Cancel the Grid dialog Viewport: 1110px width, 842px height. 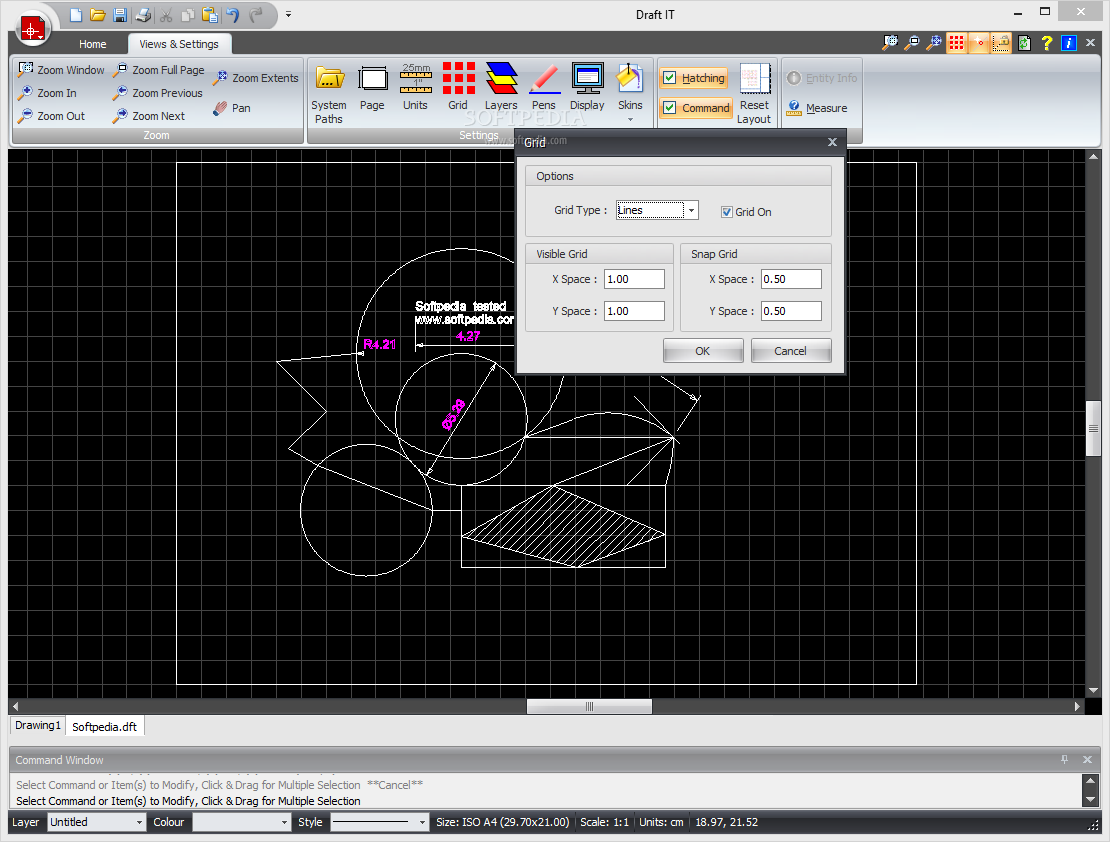(791, 351)
